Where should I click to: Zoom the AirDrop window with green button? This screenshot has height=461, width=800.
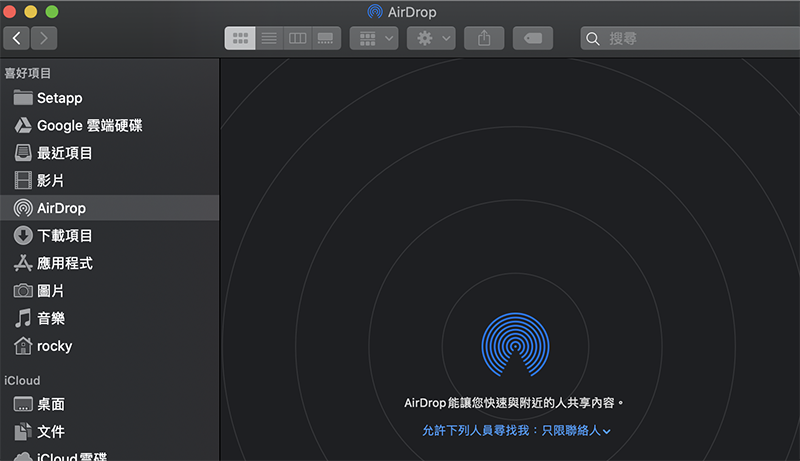click(52, 12)
